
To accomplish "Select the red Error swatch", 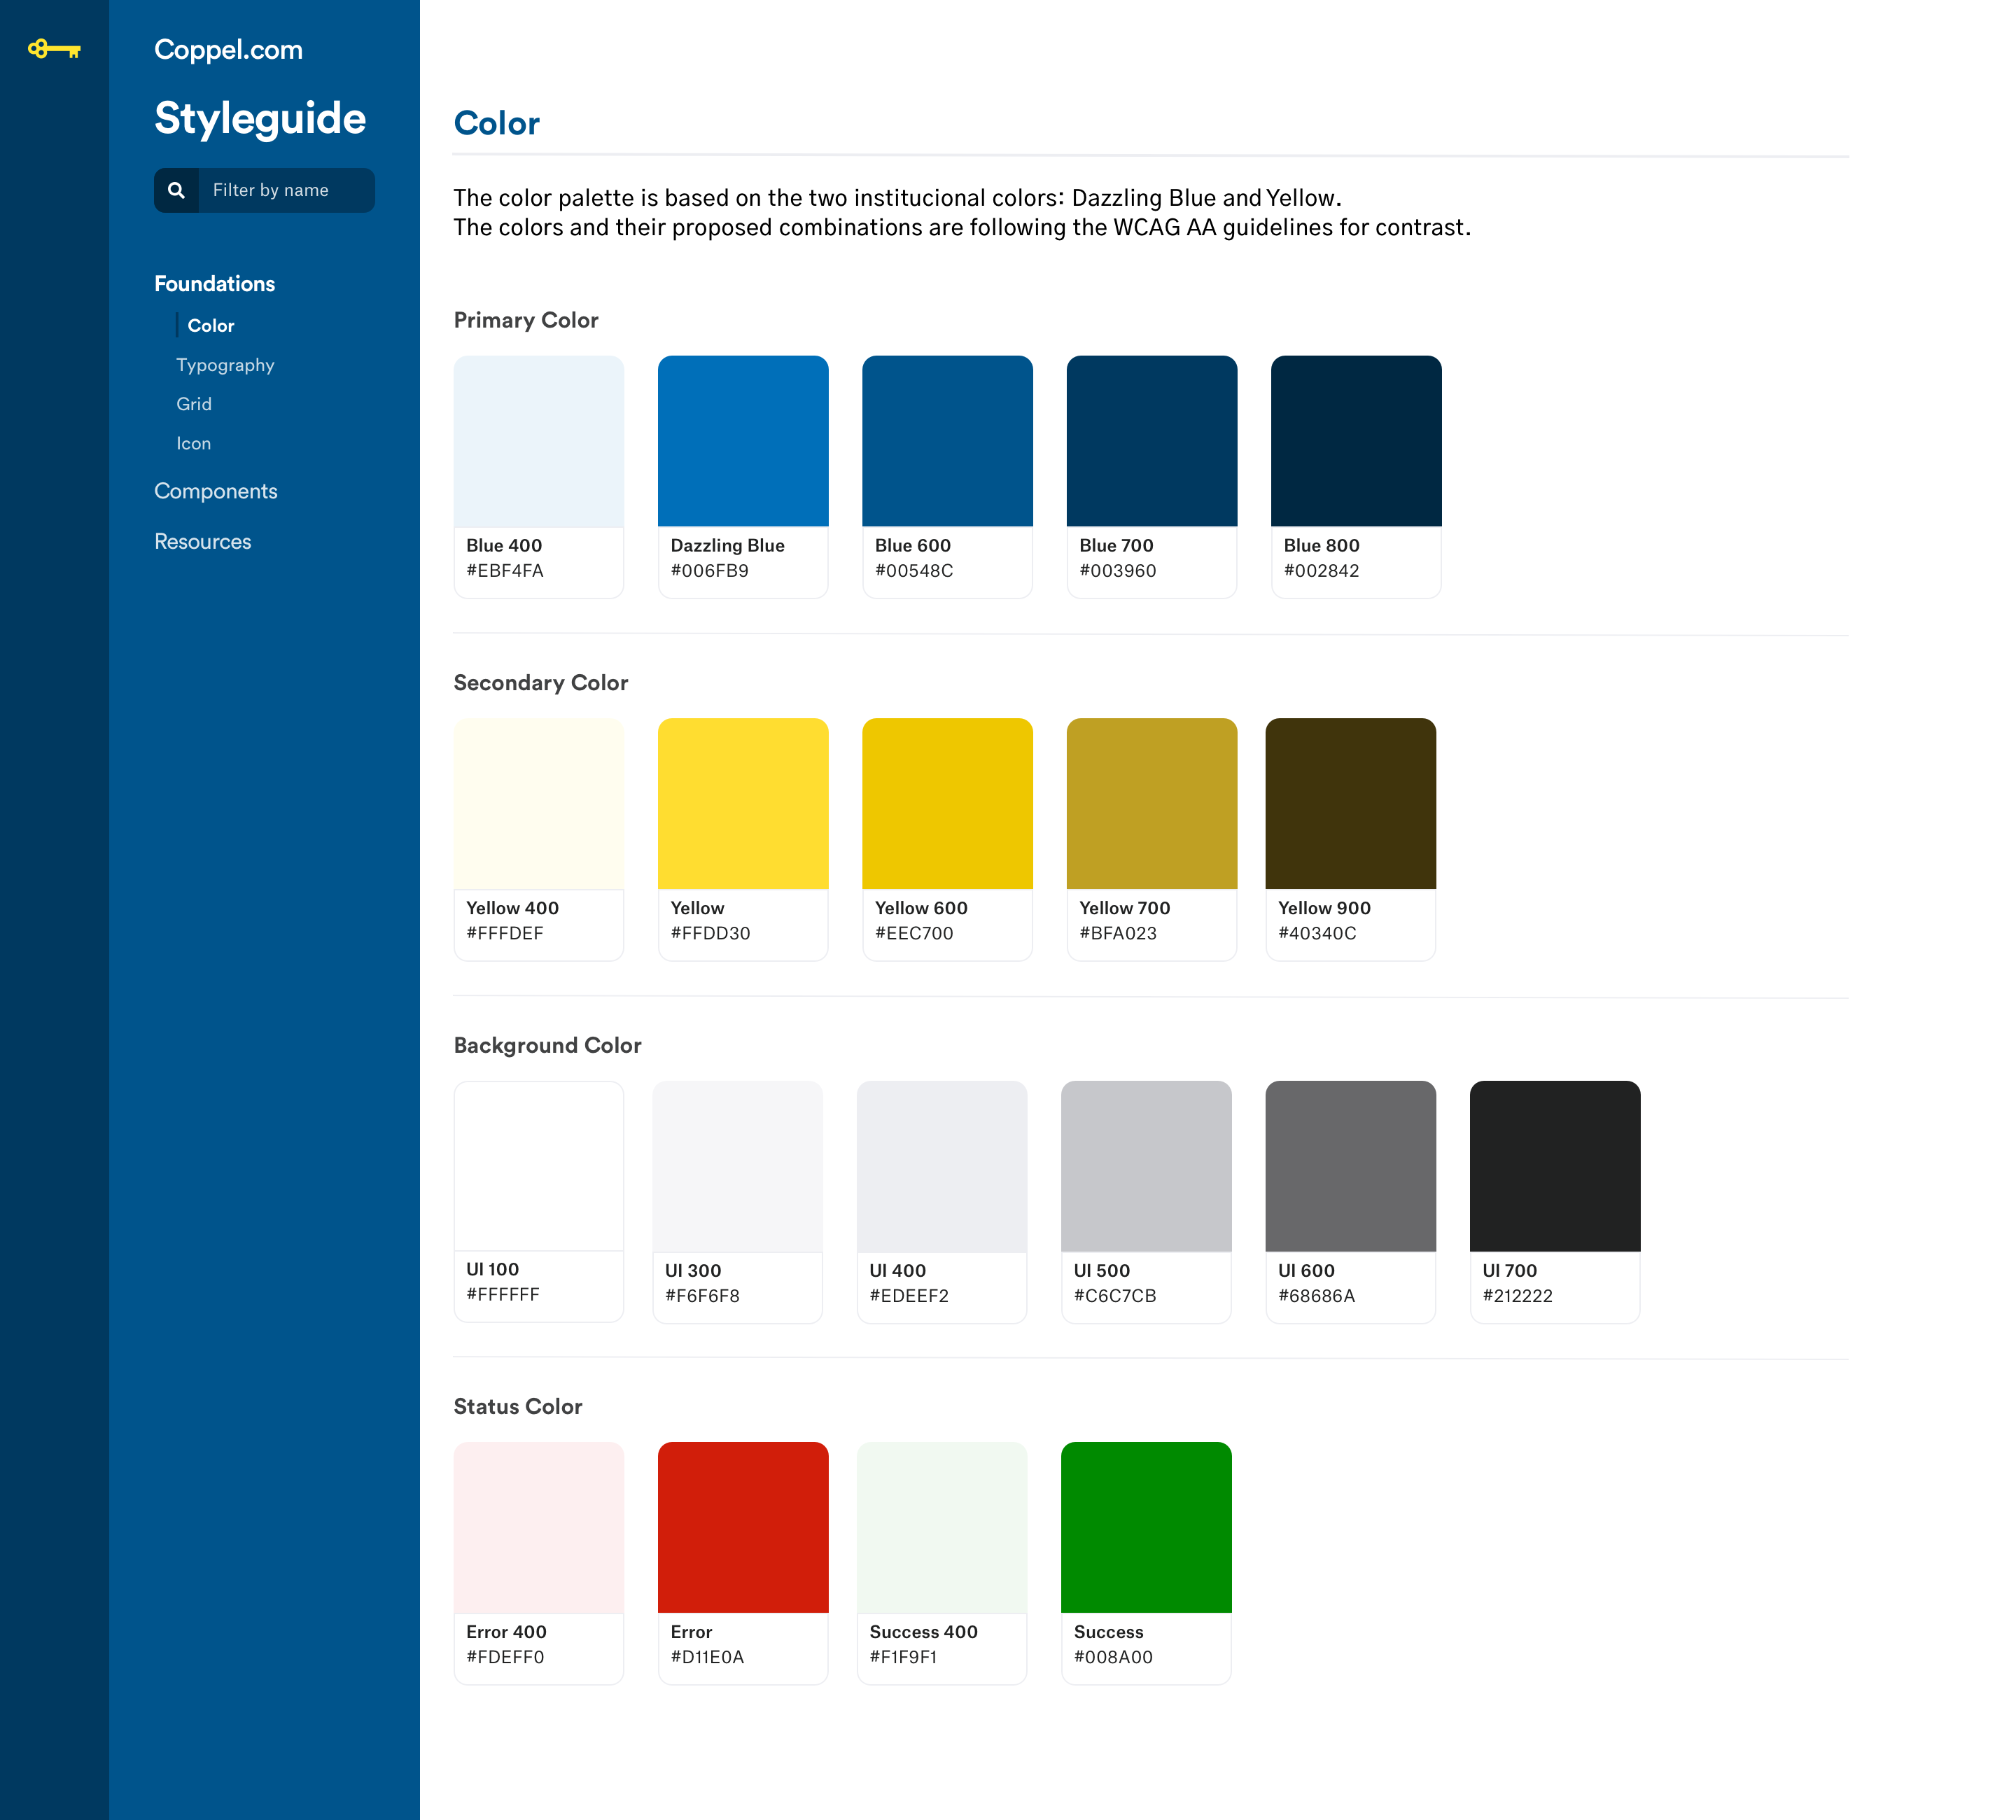I will pyautogui.click(x=742, y=1527).
